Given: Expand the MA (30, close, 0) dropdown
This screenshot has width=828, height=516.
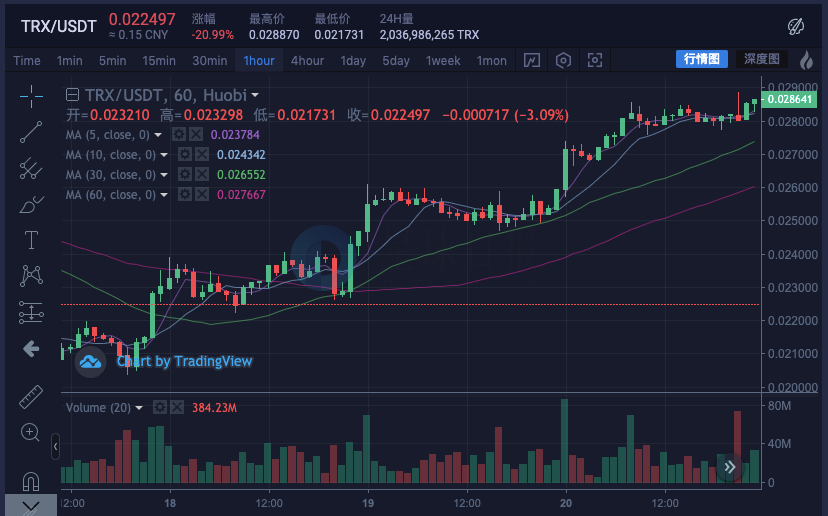Looking at the screenshot, I should coord(164,175).
